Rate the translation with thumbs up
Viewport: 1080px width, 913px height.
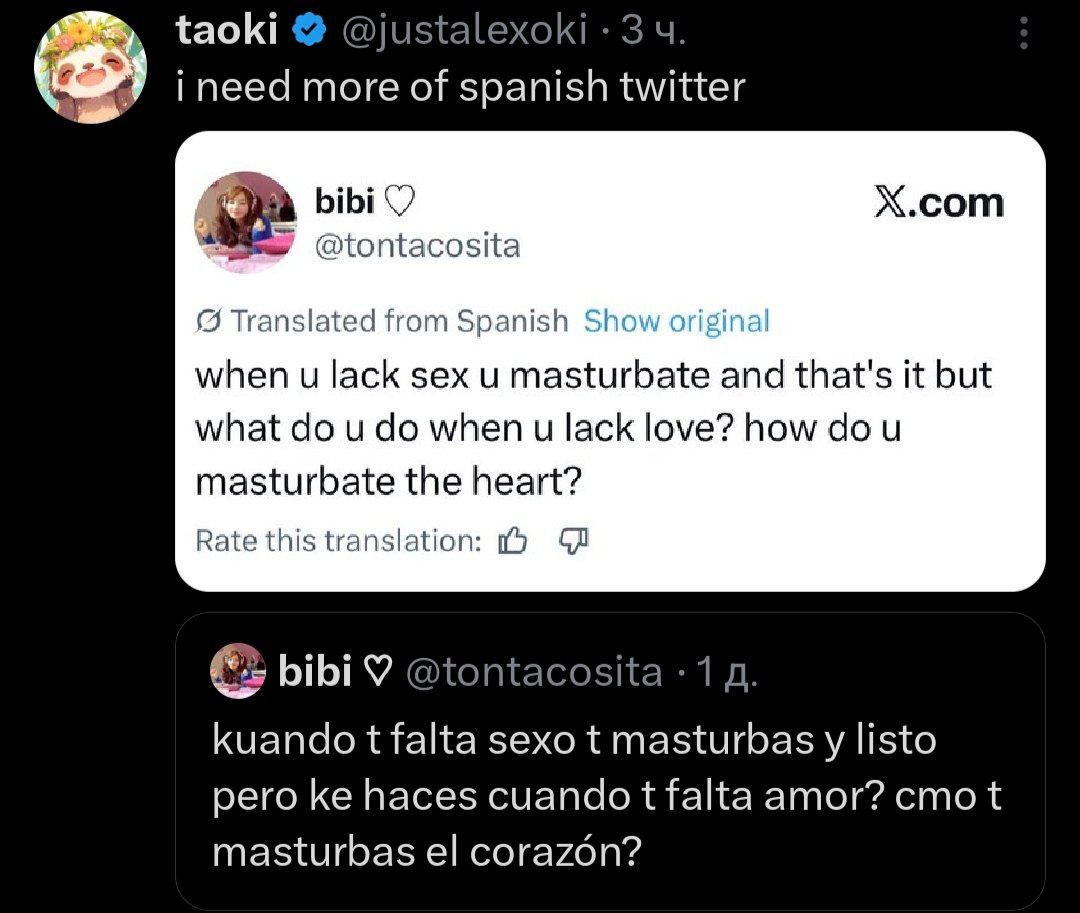(x=512, y=542)
